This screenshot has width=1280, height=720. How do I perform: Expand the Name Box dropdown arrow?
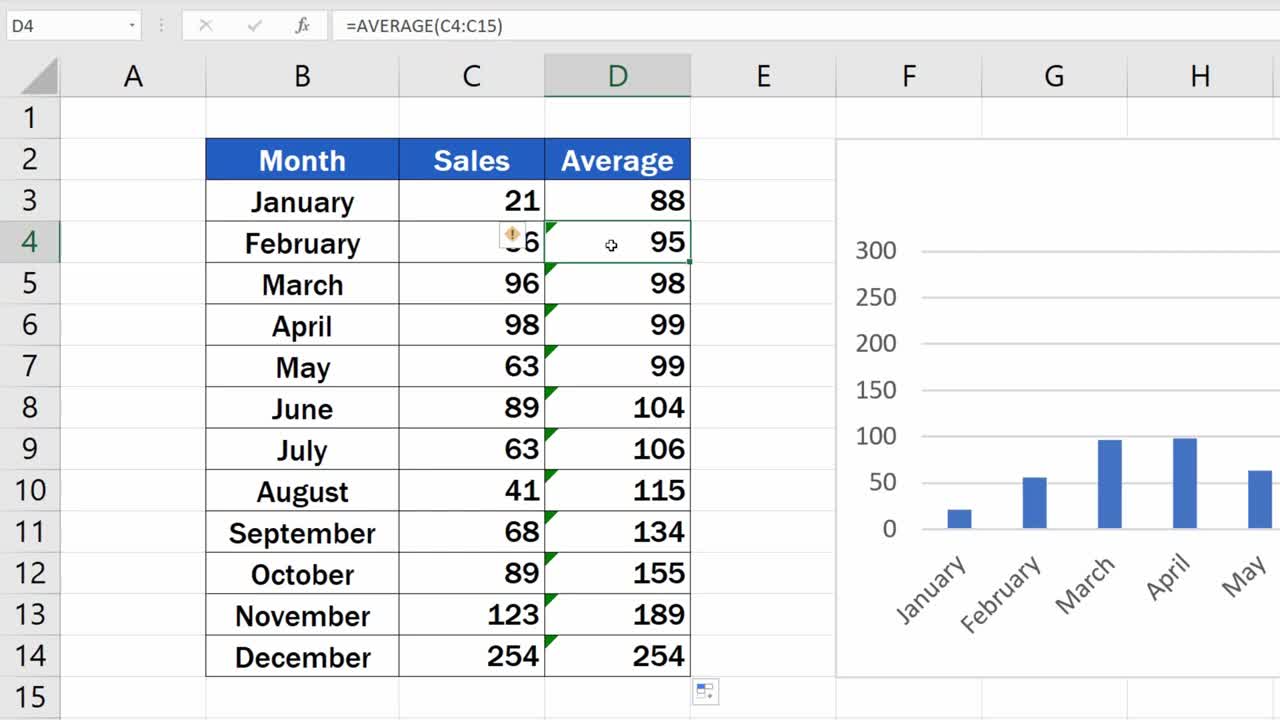coord(132,26)
